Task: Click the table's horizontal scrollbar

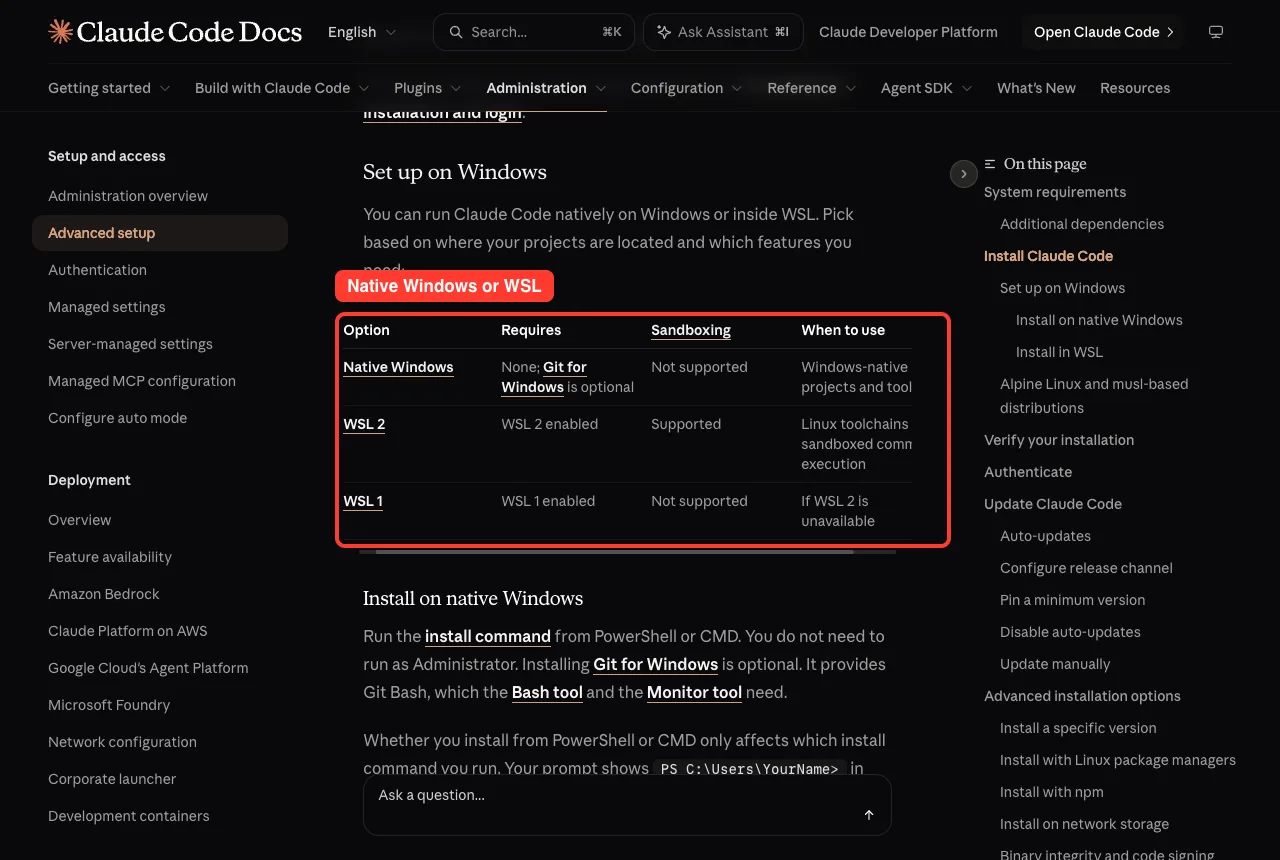Action: pos(614,551)
